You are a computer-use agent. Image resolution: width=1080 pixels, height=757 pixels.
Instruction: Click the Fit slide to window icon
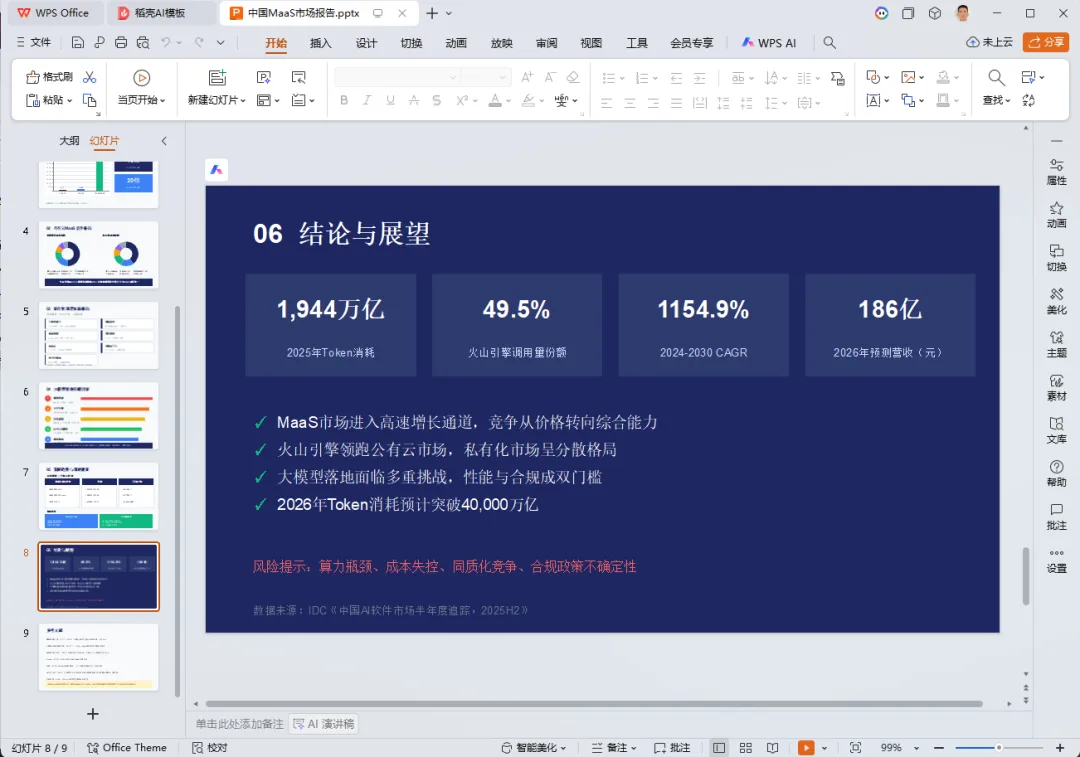tap(855, 747)
